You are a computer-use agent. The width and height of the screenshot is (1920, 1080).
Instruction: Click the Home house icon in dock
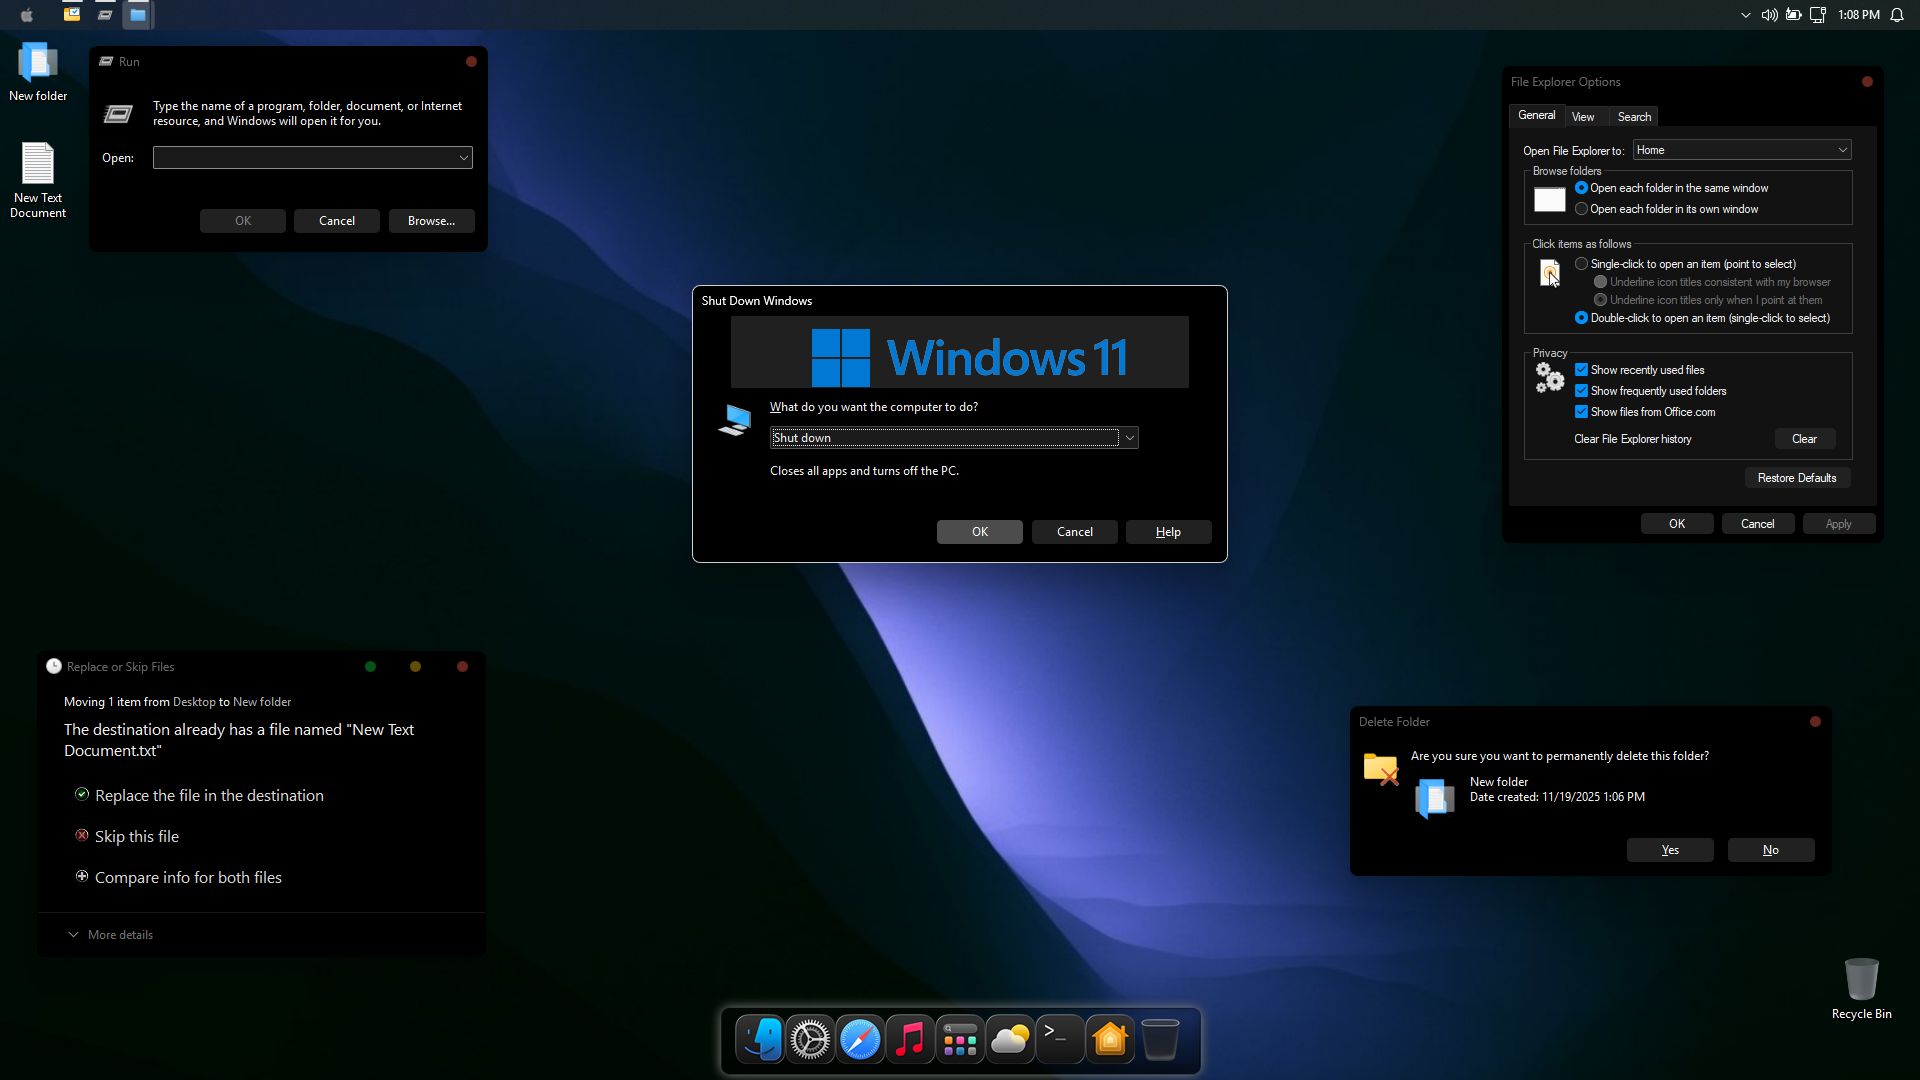click(1110, 1040)
